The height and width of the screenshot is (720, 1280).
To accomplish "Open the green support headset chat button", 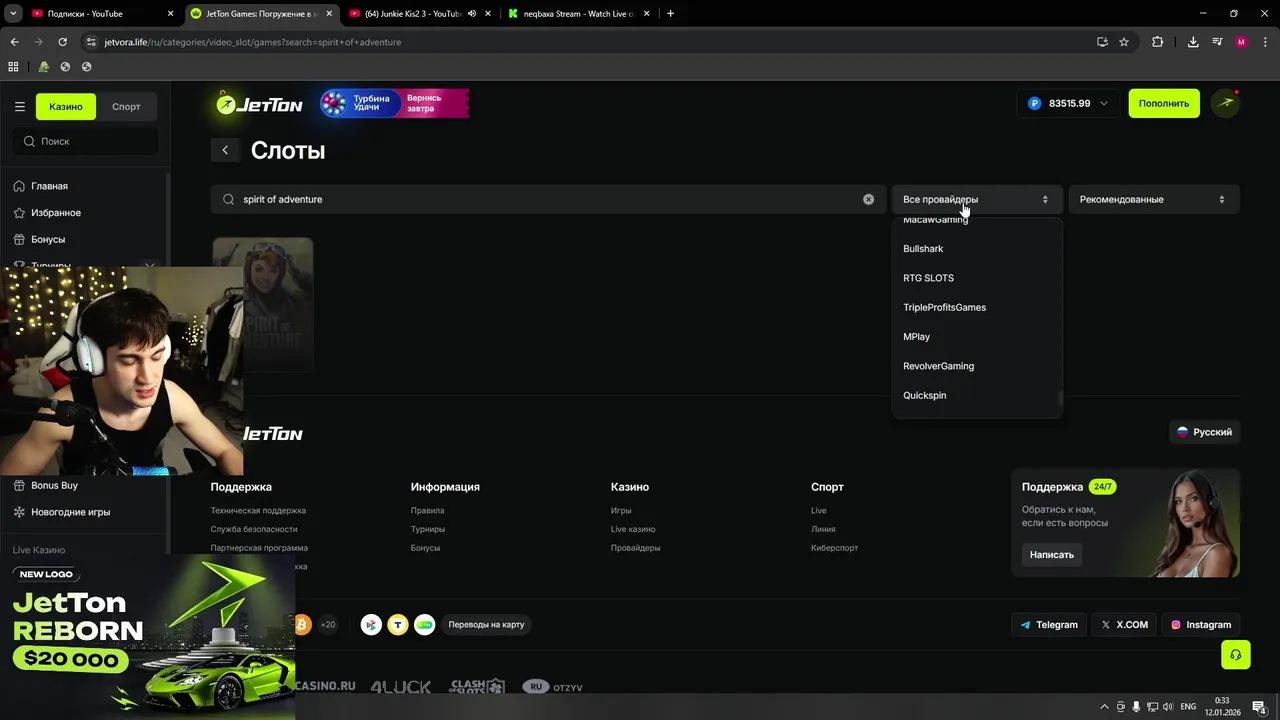I will tap(1236, 655).
